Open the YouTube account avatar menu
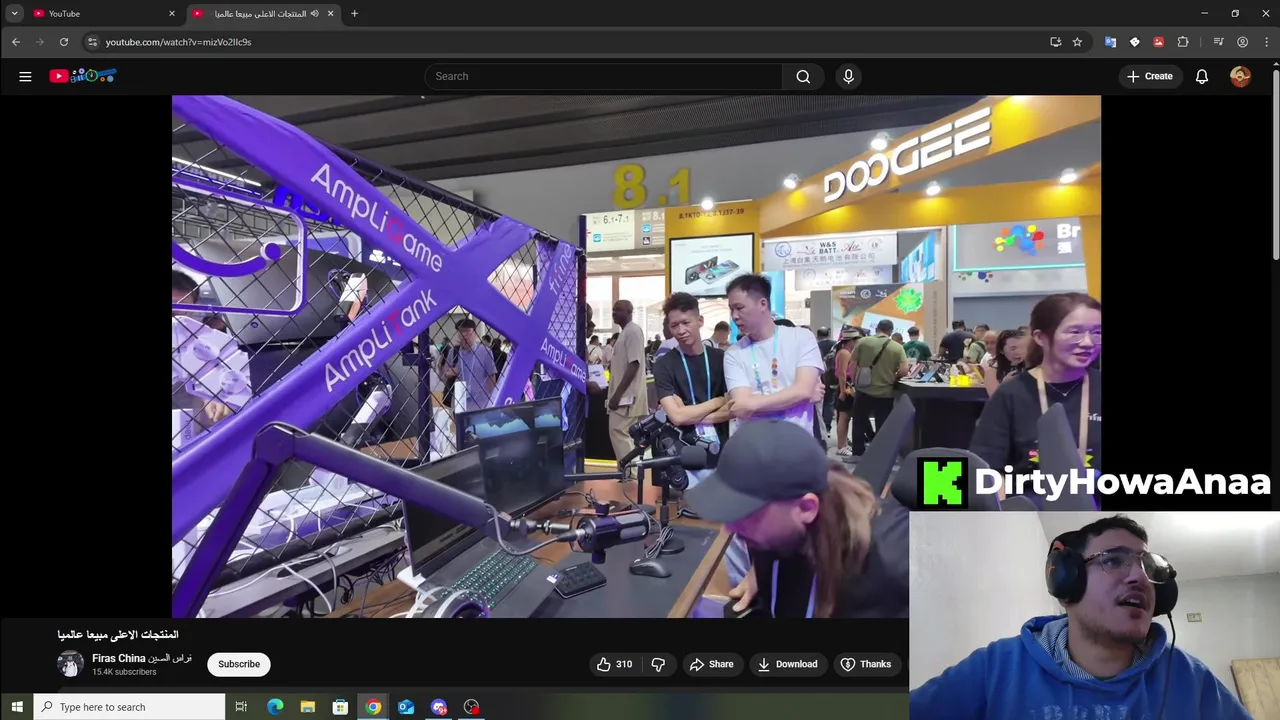Screen dimensions: 1280x720 [1240, 76]
